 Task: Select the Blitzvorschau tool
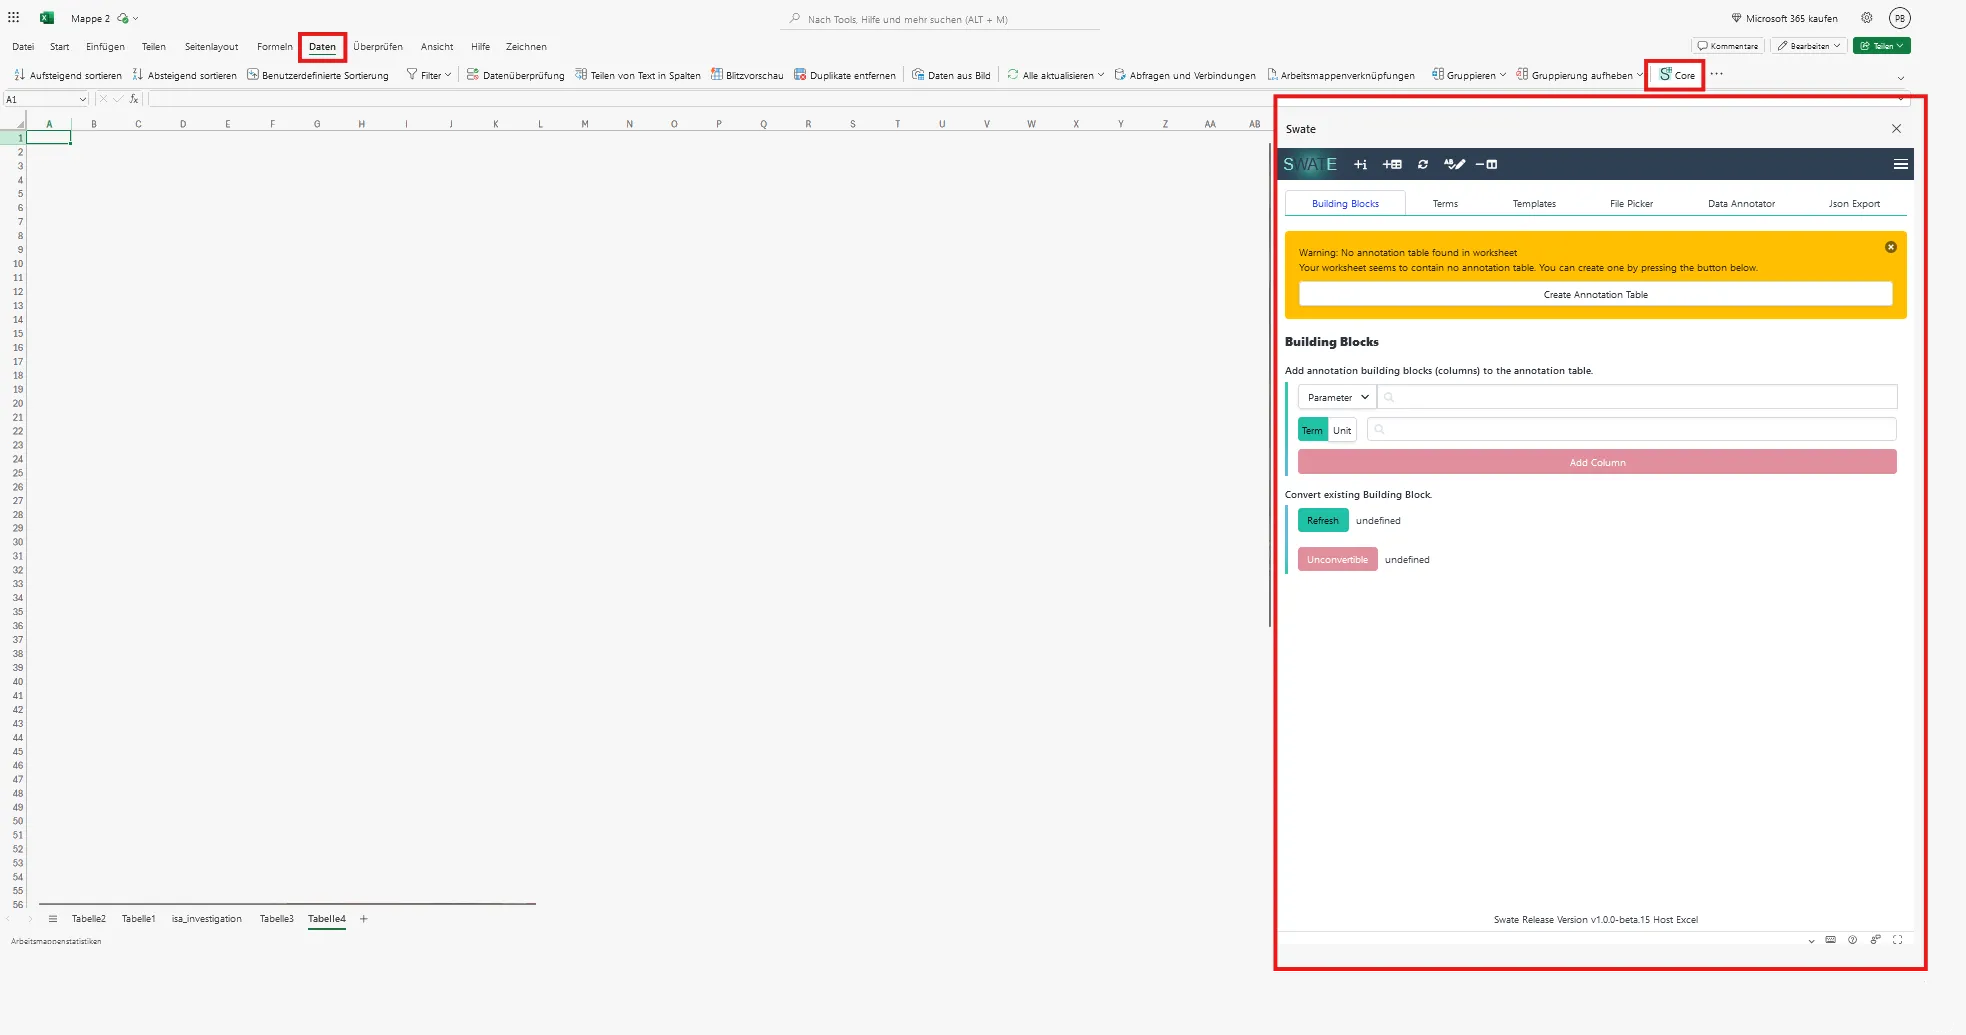coord(748,74)
